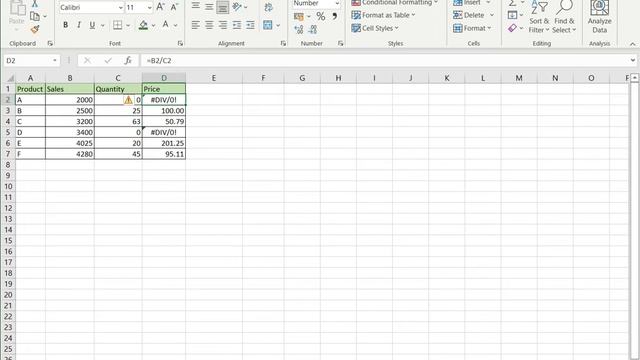Click Decrease Decimal icon
The width and height of the screenshot is (640, 360).
point(313,29)
